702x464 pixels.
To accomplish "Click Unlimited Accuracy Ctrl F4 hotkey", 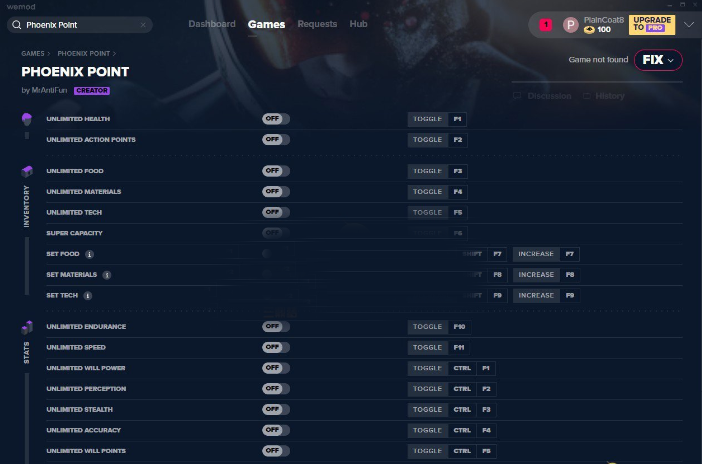I will coord(452,430).
